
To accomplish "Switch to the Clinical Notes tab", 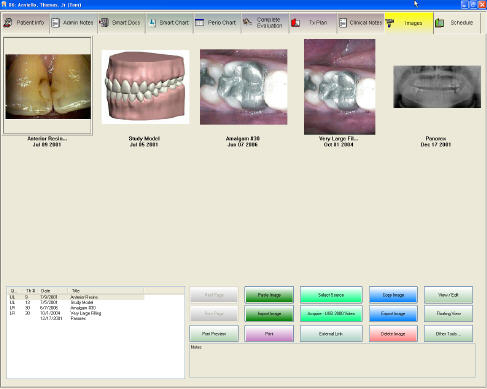I will 361,23.
